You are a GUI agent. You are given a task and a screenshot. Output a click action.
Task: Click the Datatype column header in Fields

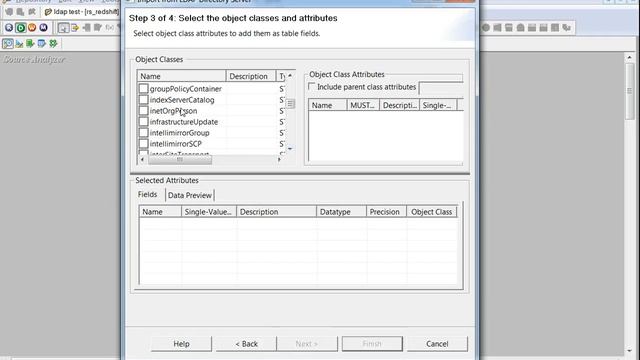point(341,212)
